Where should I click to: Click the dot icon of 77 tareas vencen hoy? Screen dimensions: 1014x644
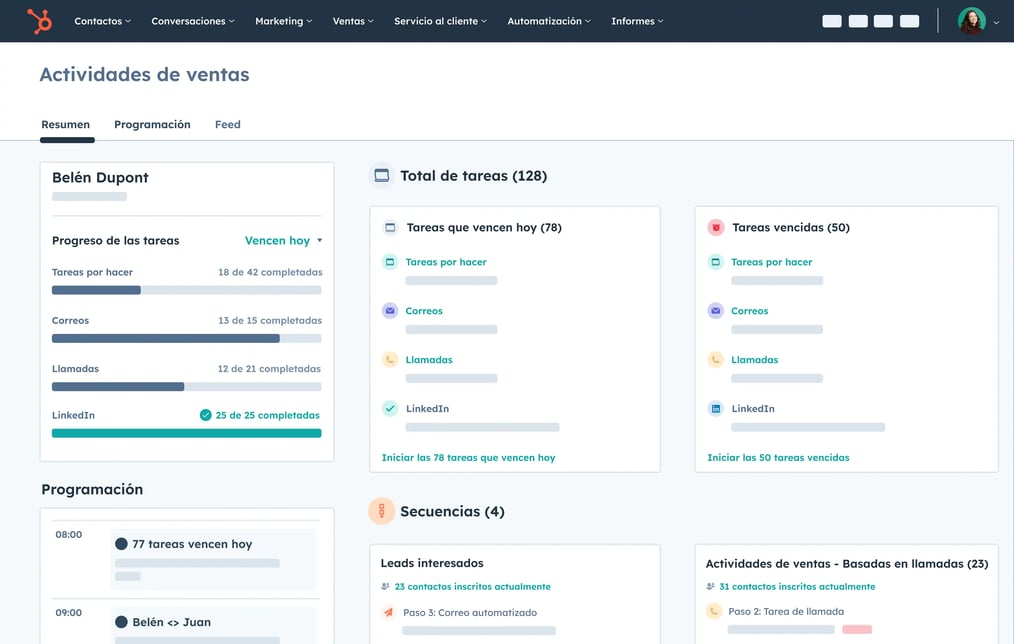[x=121, y=544]
